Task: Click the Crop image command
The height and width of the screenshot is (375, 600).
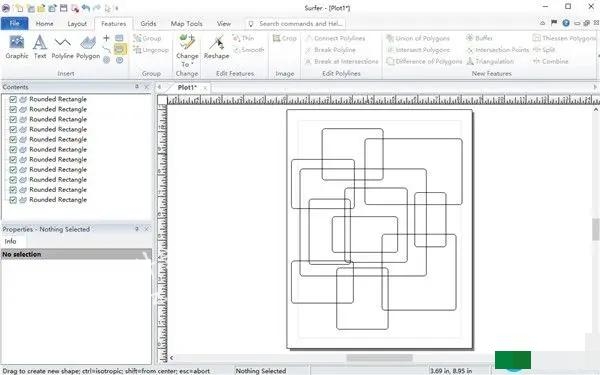Action: click(x=284, y=38)
